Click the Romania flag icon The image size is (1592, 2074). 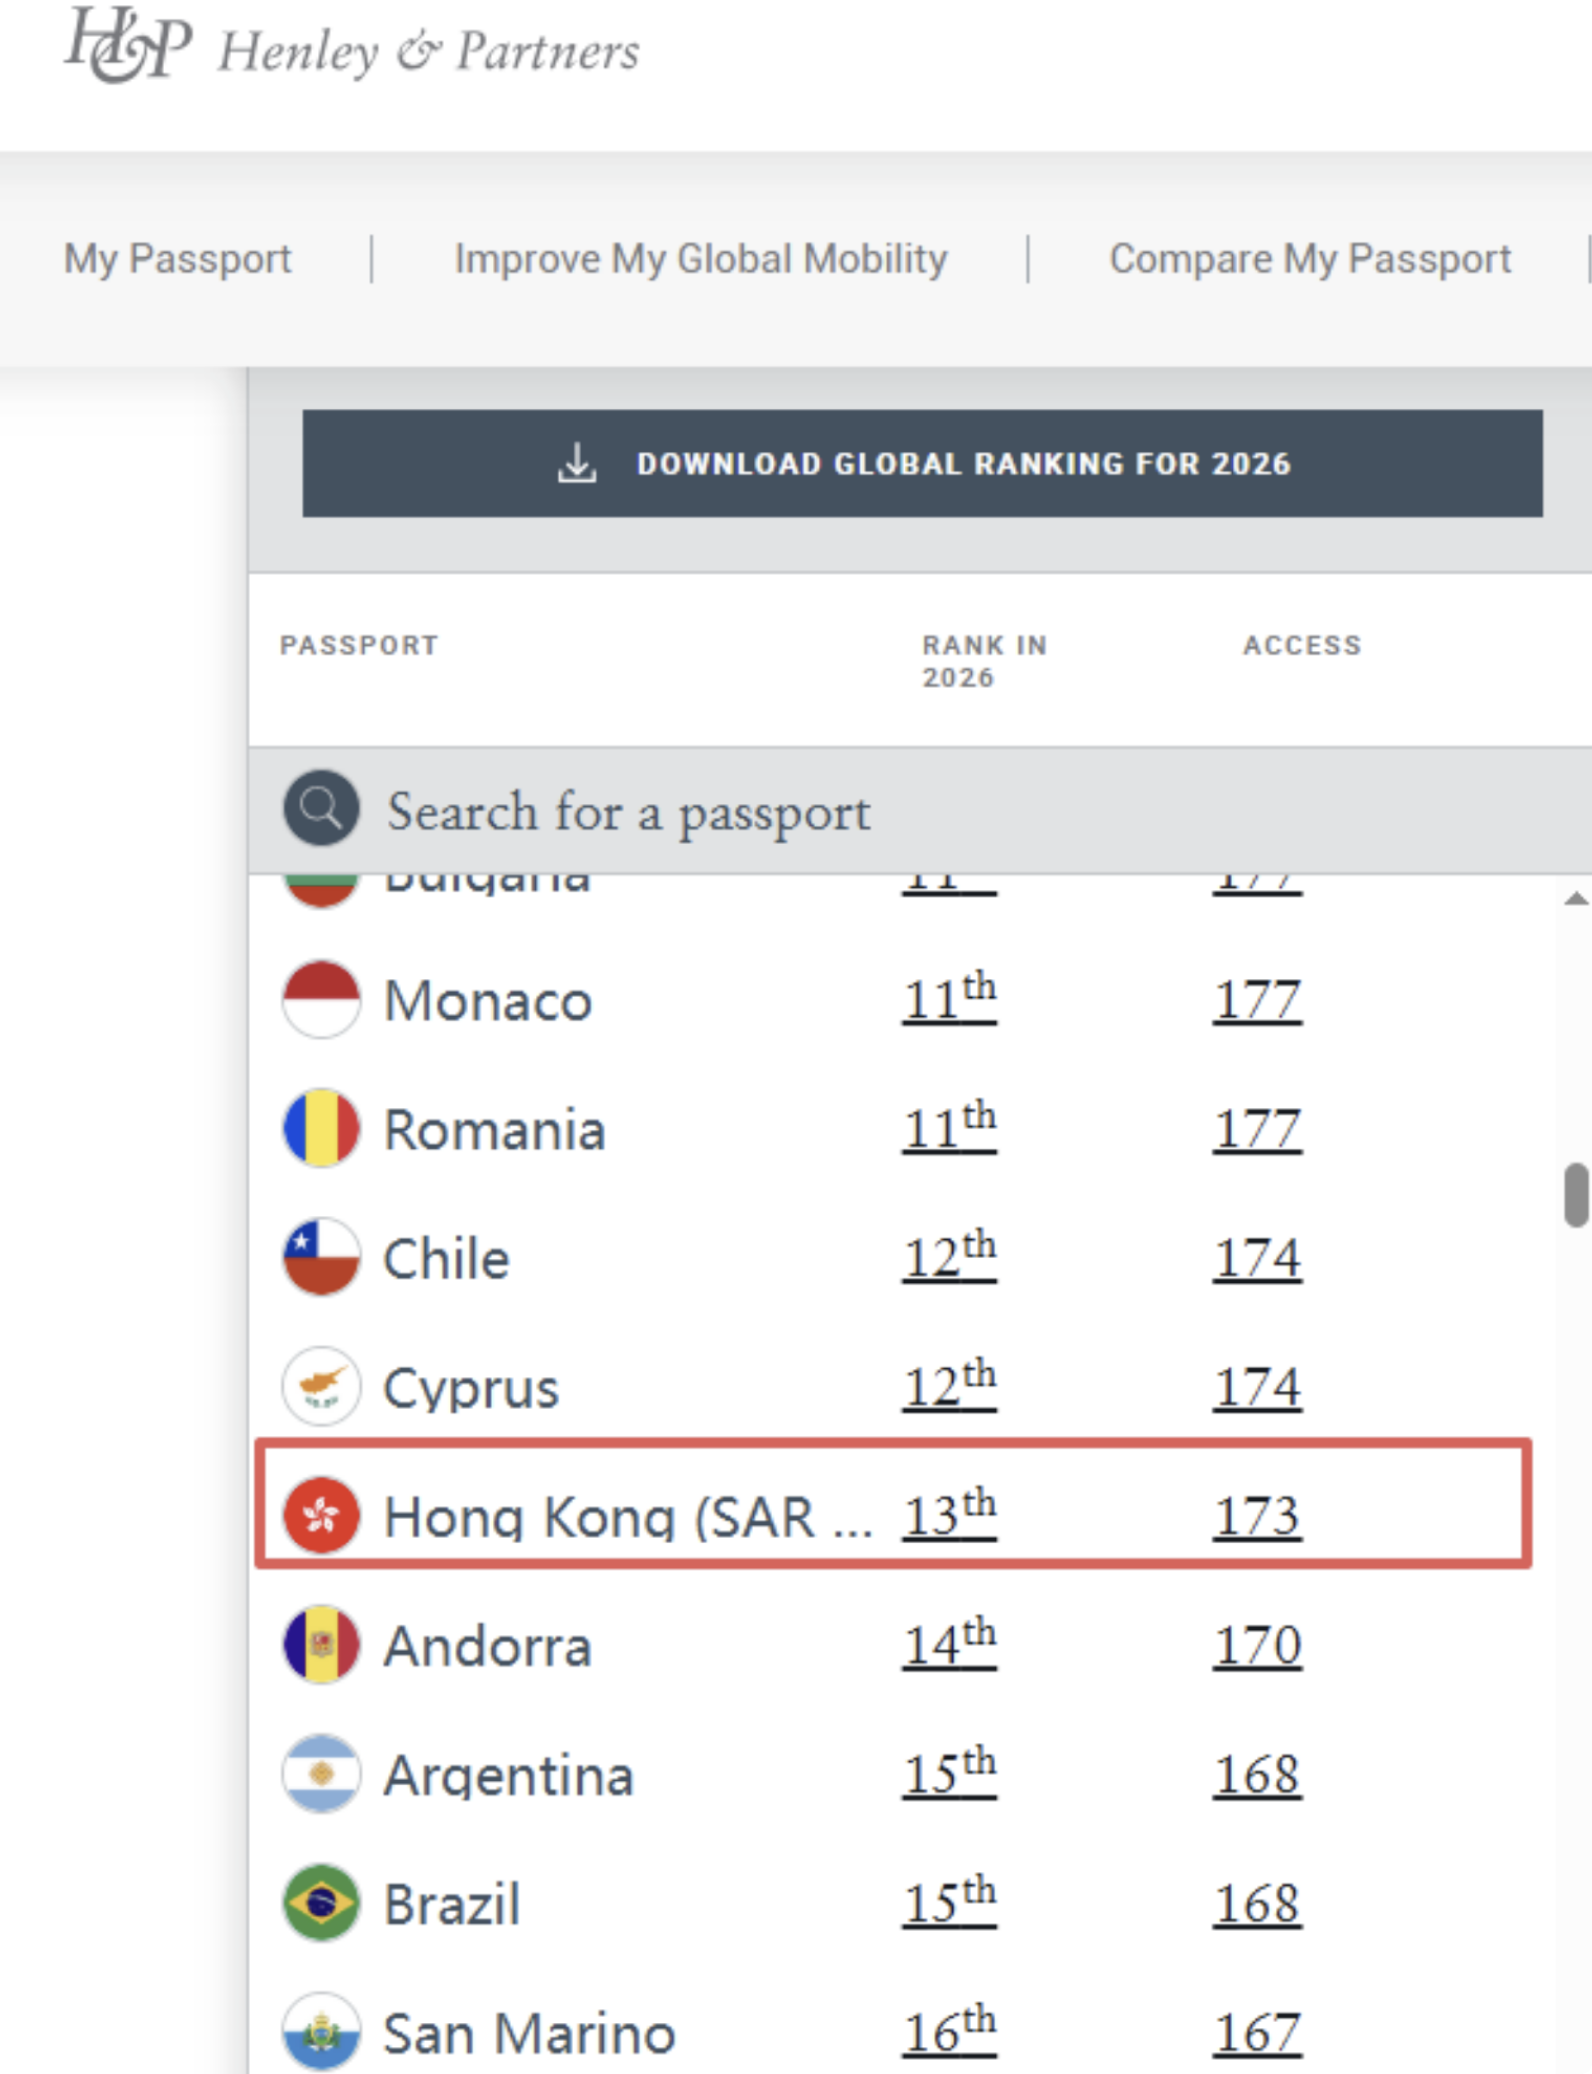click(x=321, y=1128)
